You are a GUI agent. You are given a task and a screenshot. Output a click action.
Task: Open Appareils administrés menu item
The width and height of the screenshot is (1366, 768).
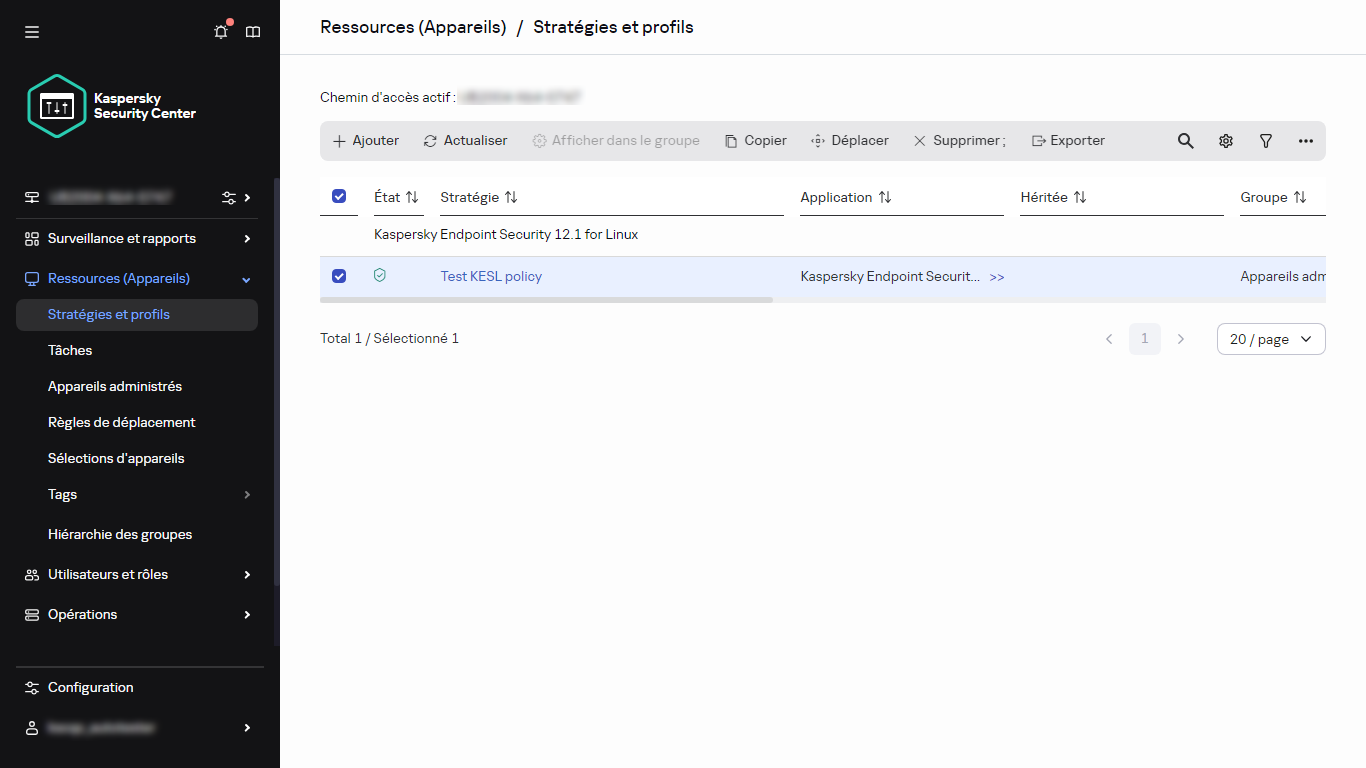[115, 387]
